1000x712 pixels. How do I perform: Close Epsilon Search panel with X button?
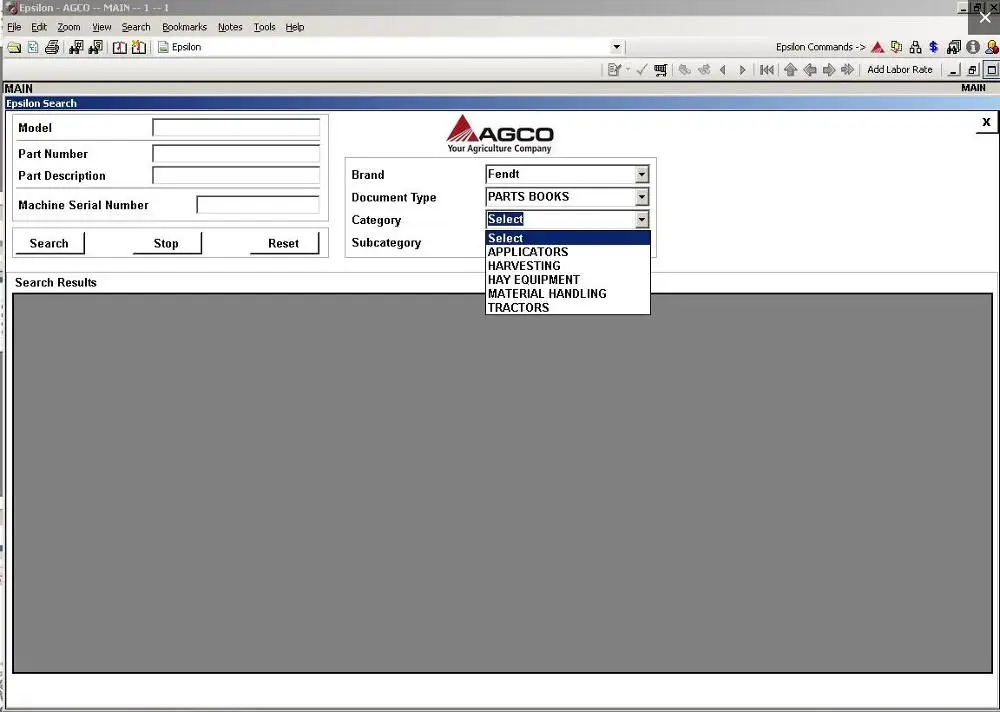[986, 122]
